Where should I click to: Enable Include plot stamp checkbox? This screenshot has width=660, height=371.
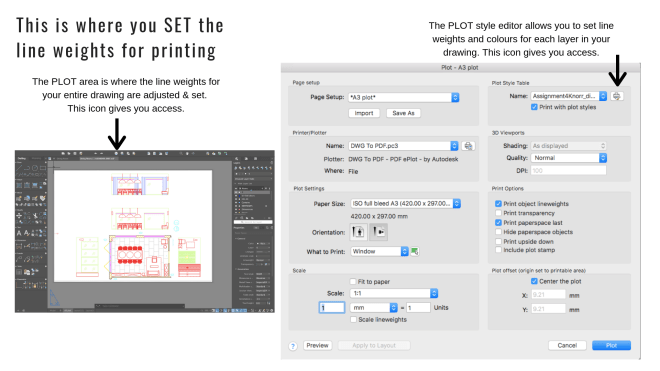click(x=498, y=250)
